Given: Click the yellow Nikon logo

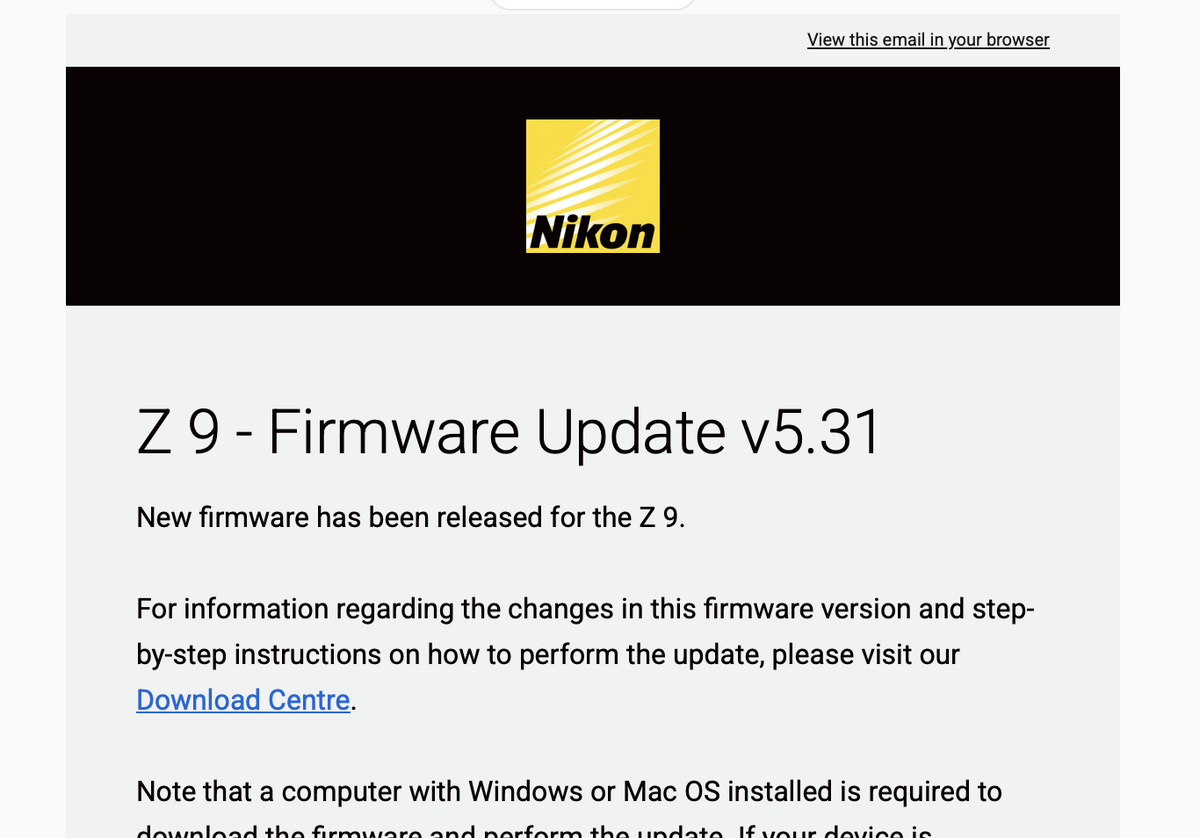Looking at the screenshot, I should coord(593,186).
